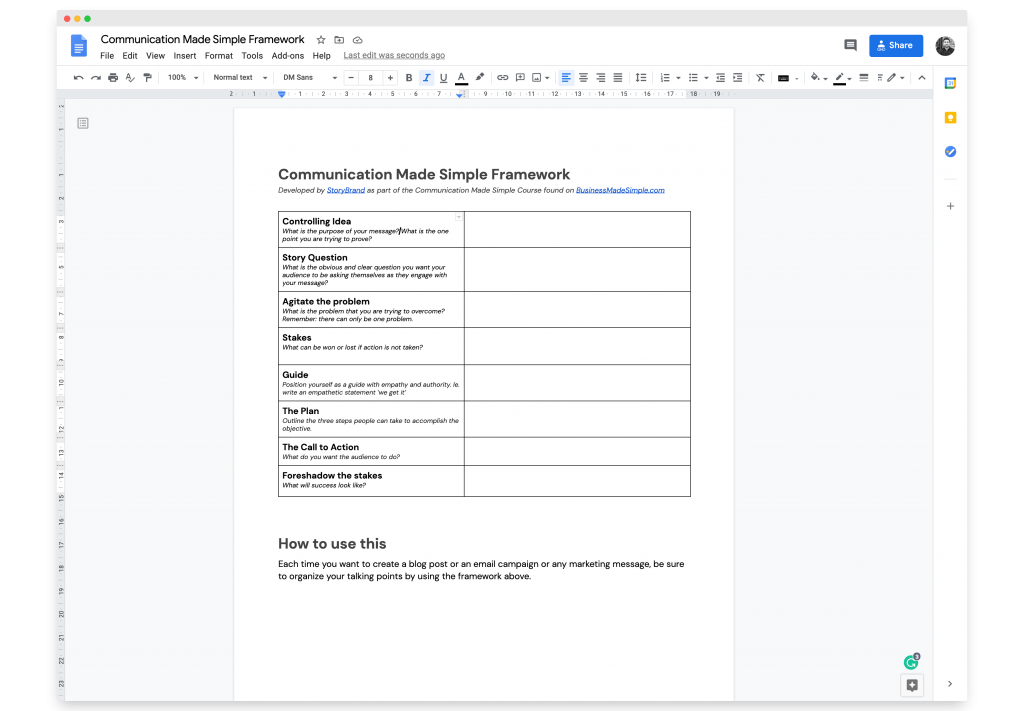Open Google Tasks in the side panel

950,151
